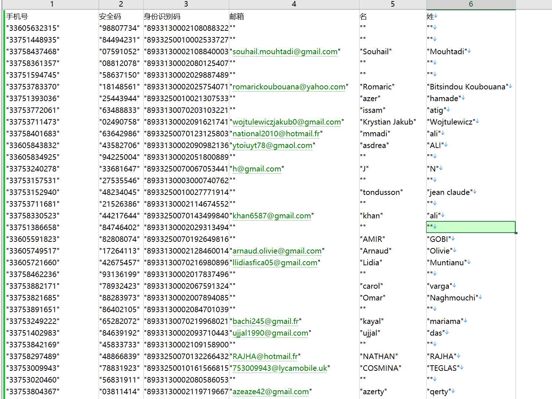Click the green highlighted active cell
Image resolution: width=552 pixels, height=399 pixels.
(471, 227)
